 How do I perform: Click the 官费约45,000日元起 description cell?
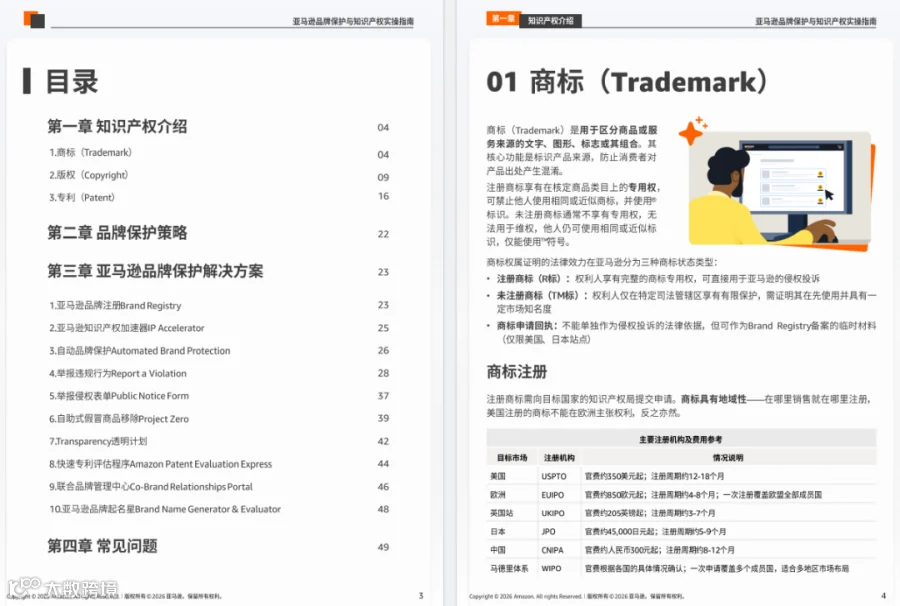[x=655, y=531]
